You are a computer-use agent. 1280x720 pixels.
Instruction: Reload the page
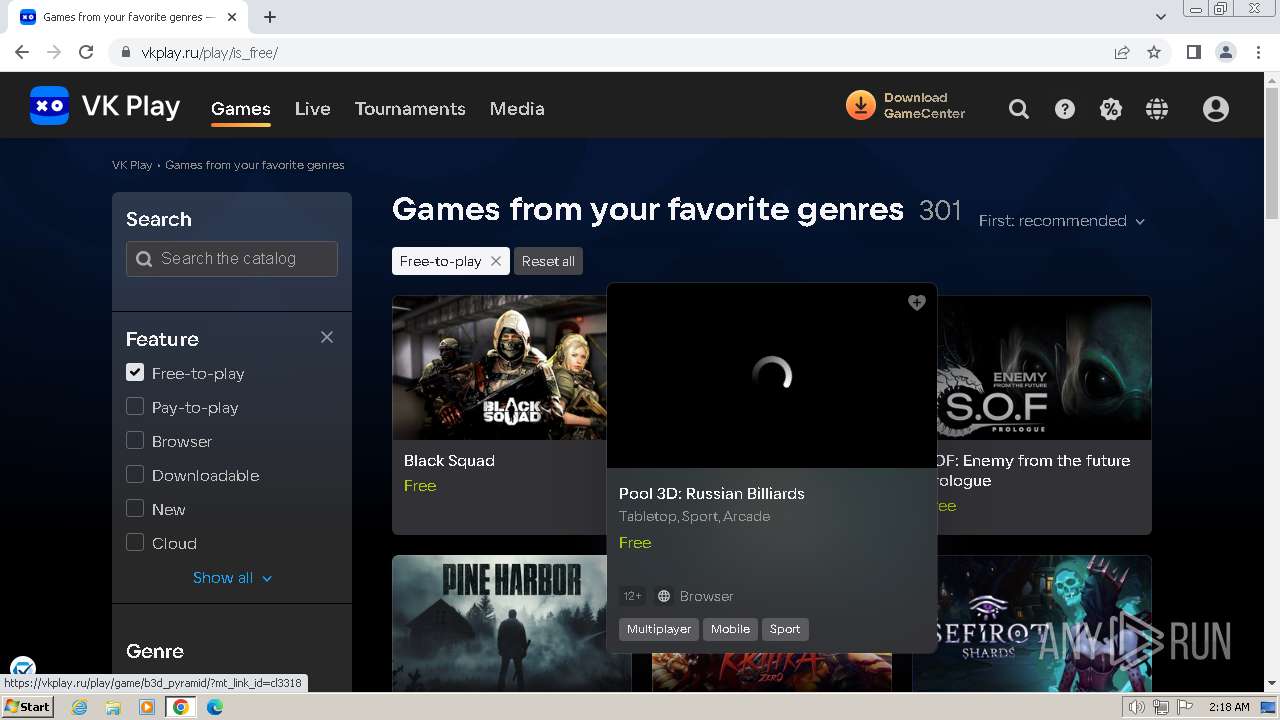tap(86, 52)
